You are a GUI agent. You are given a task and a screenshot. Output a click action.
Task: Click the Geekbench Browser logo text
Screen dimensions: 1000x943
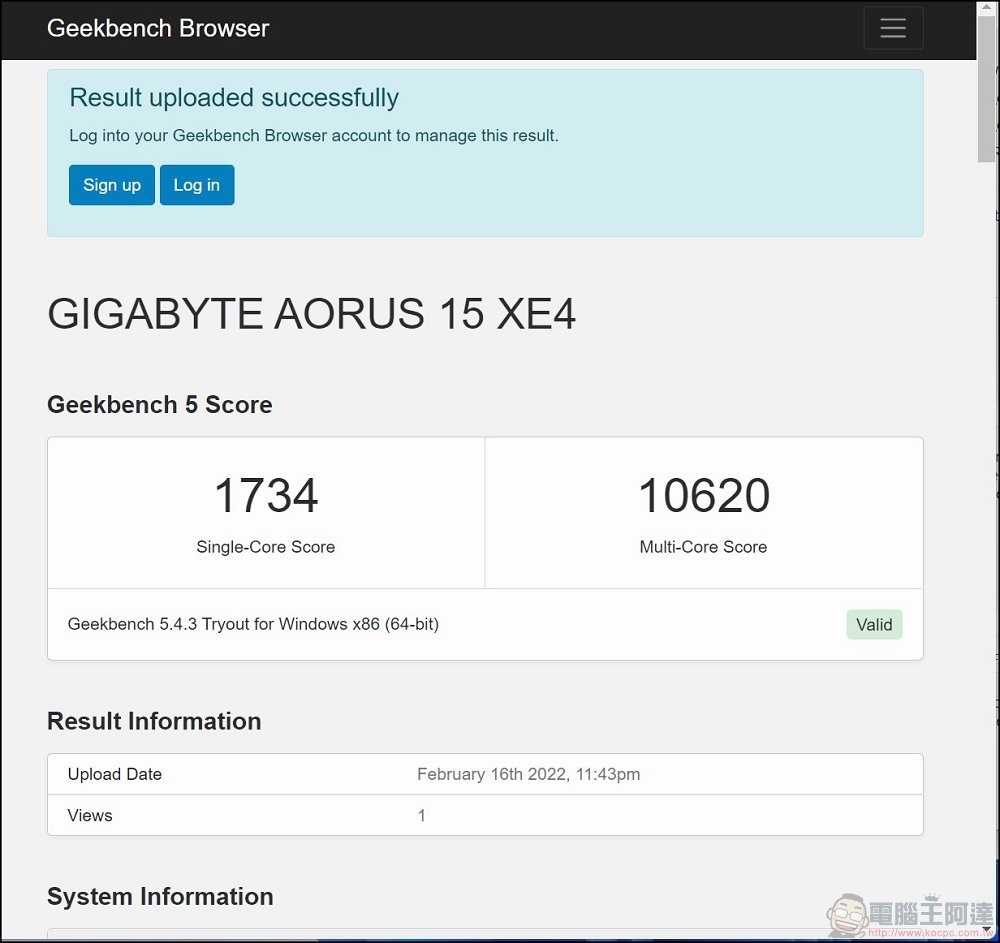coord(157,28)
